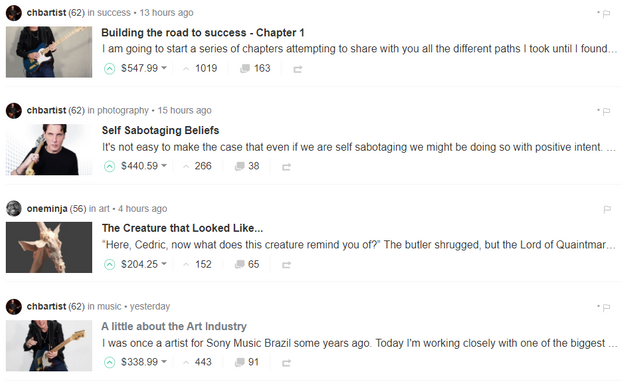This screenshot has height=384, width=640.
Task: Open comments showing 163 replies
Action: (x=255, y=69)
